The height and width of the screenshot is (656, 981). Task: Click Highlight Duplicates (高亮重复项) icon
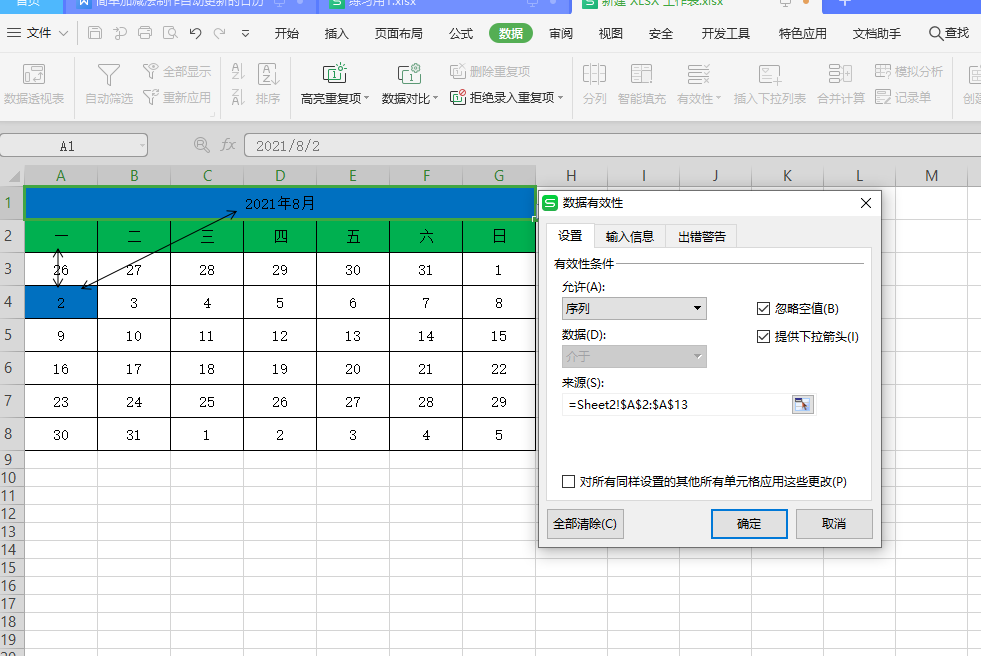click(x=335, y=74)
